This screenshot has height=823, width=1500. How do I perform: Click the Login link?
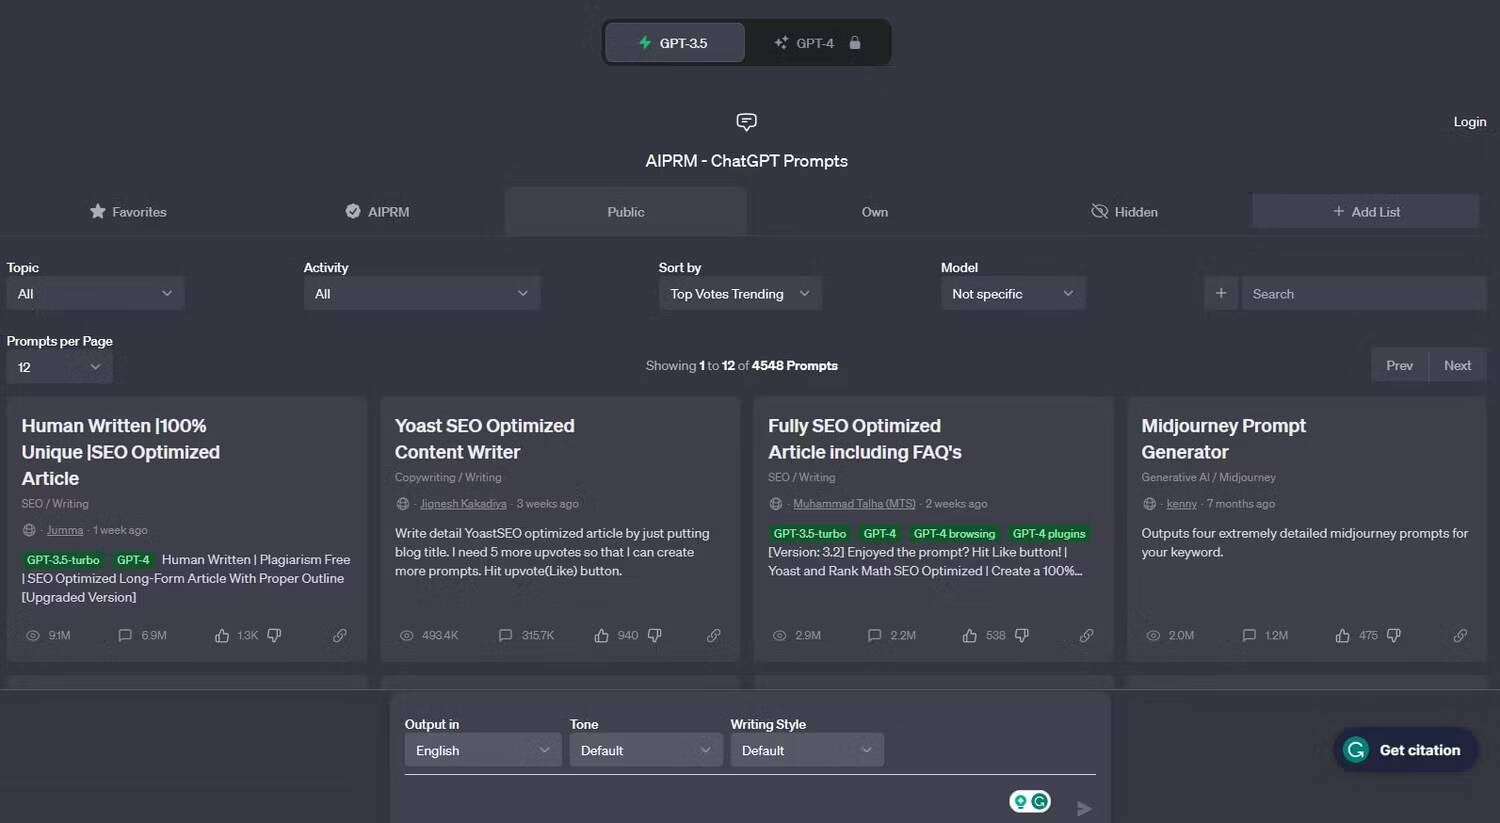(x=1469, y=122)
